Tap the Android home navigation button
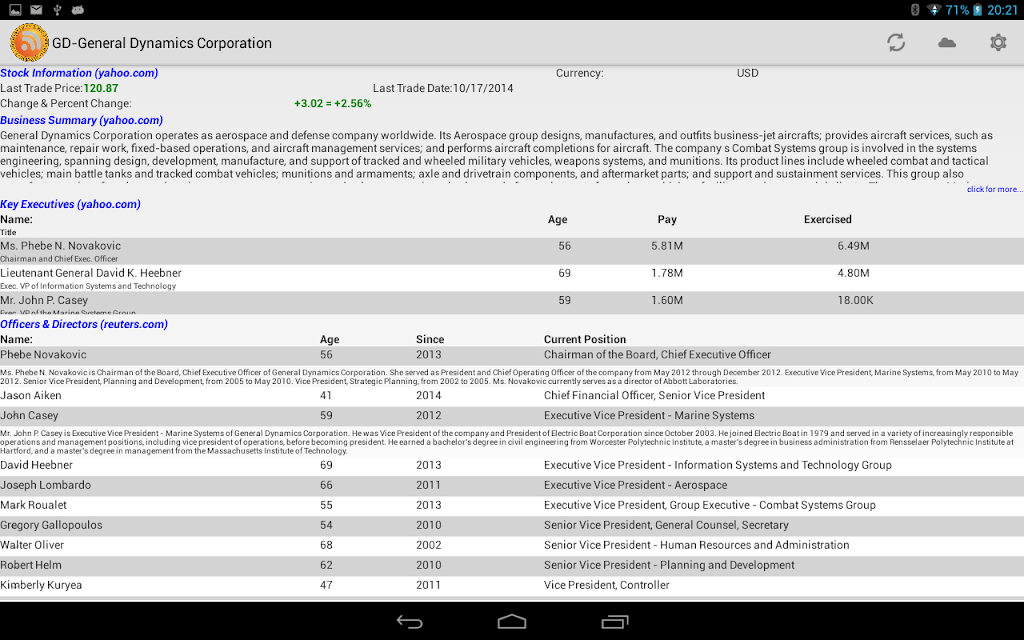 511,621
